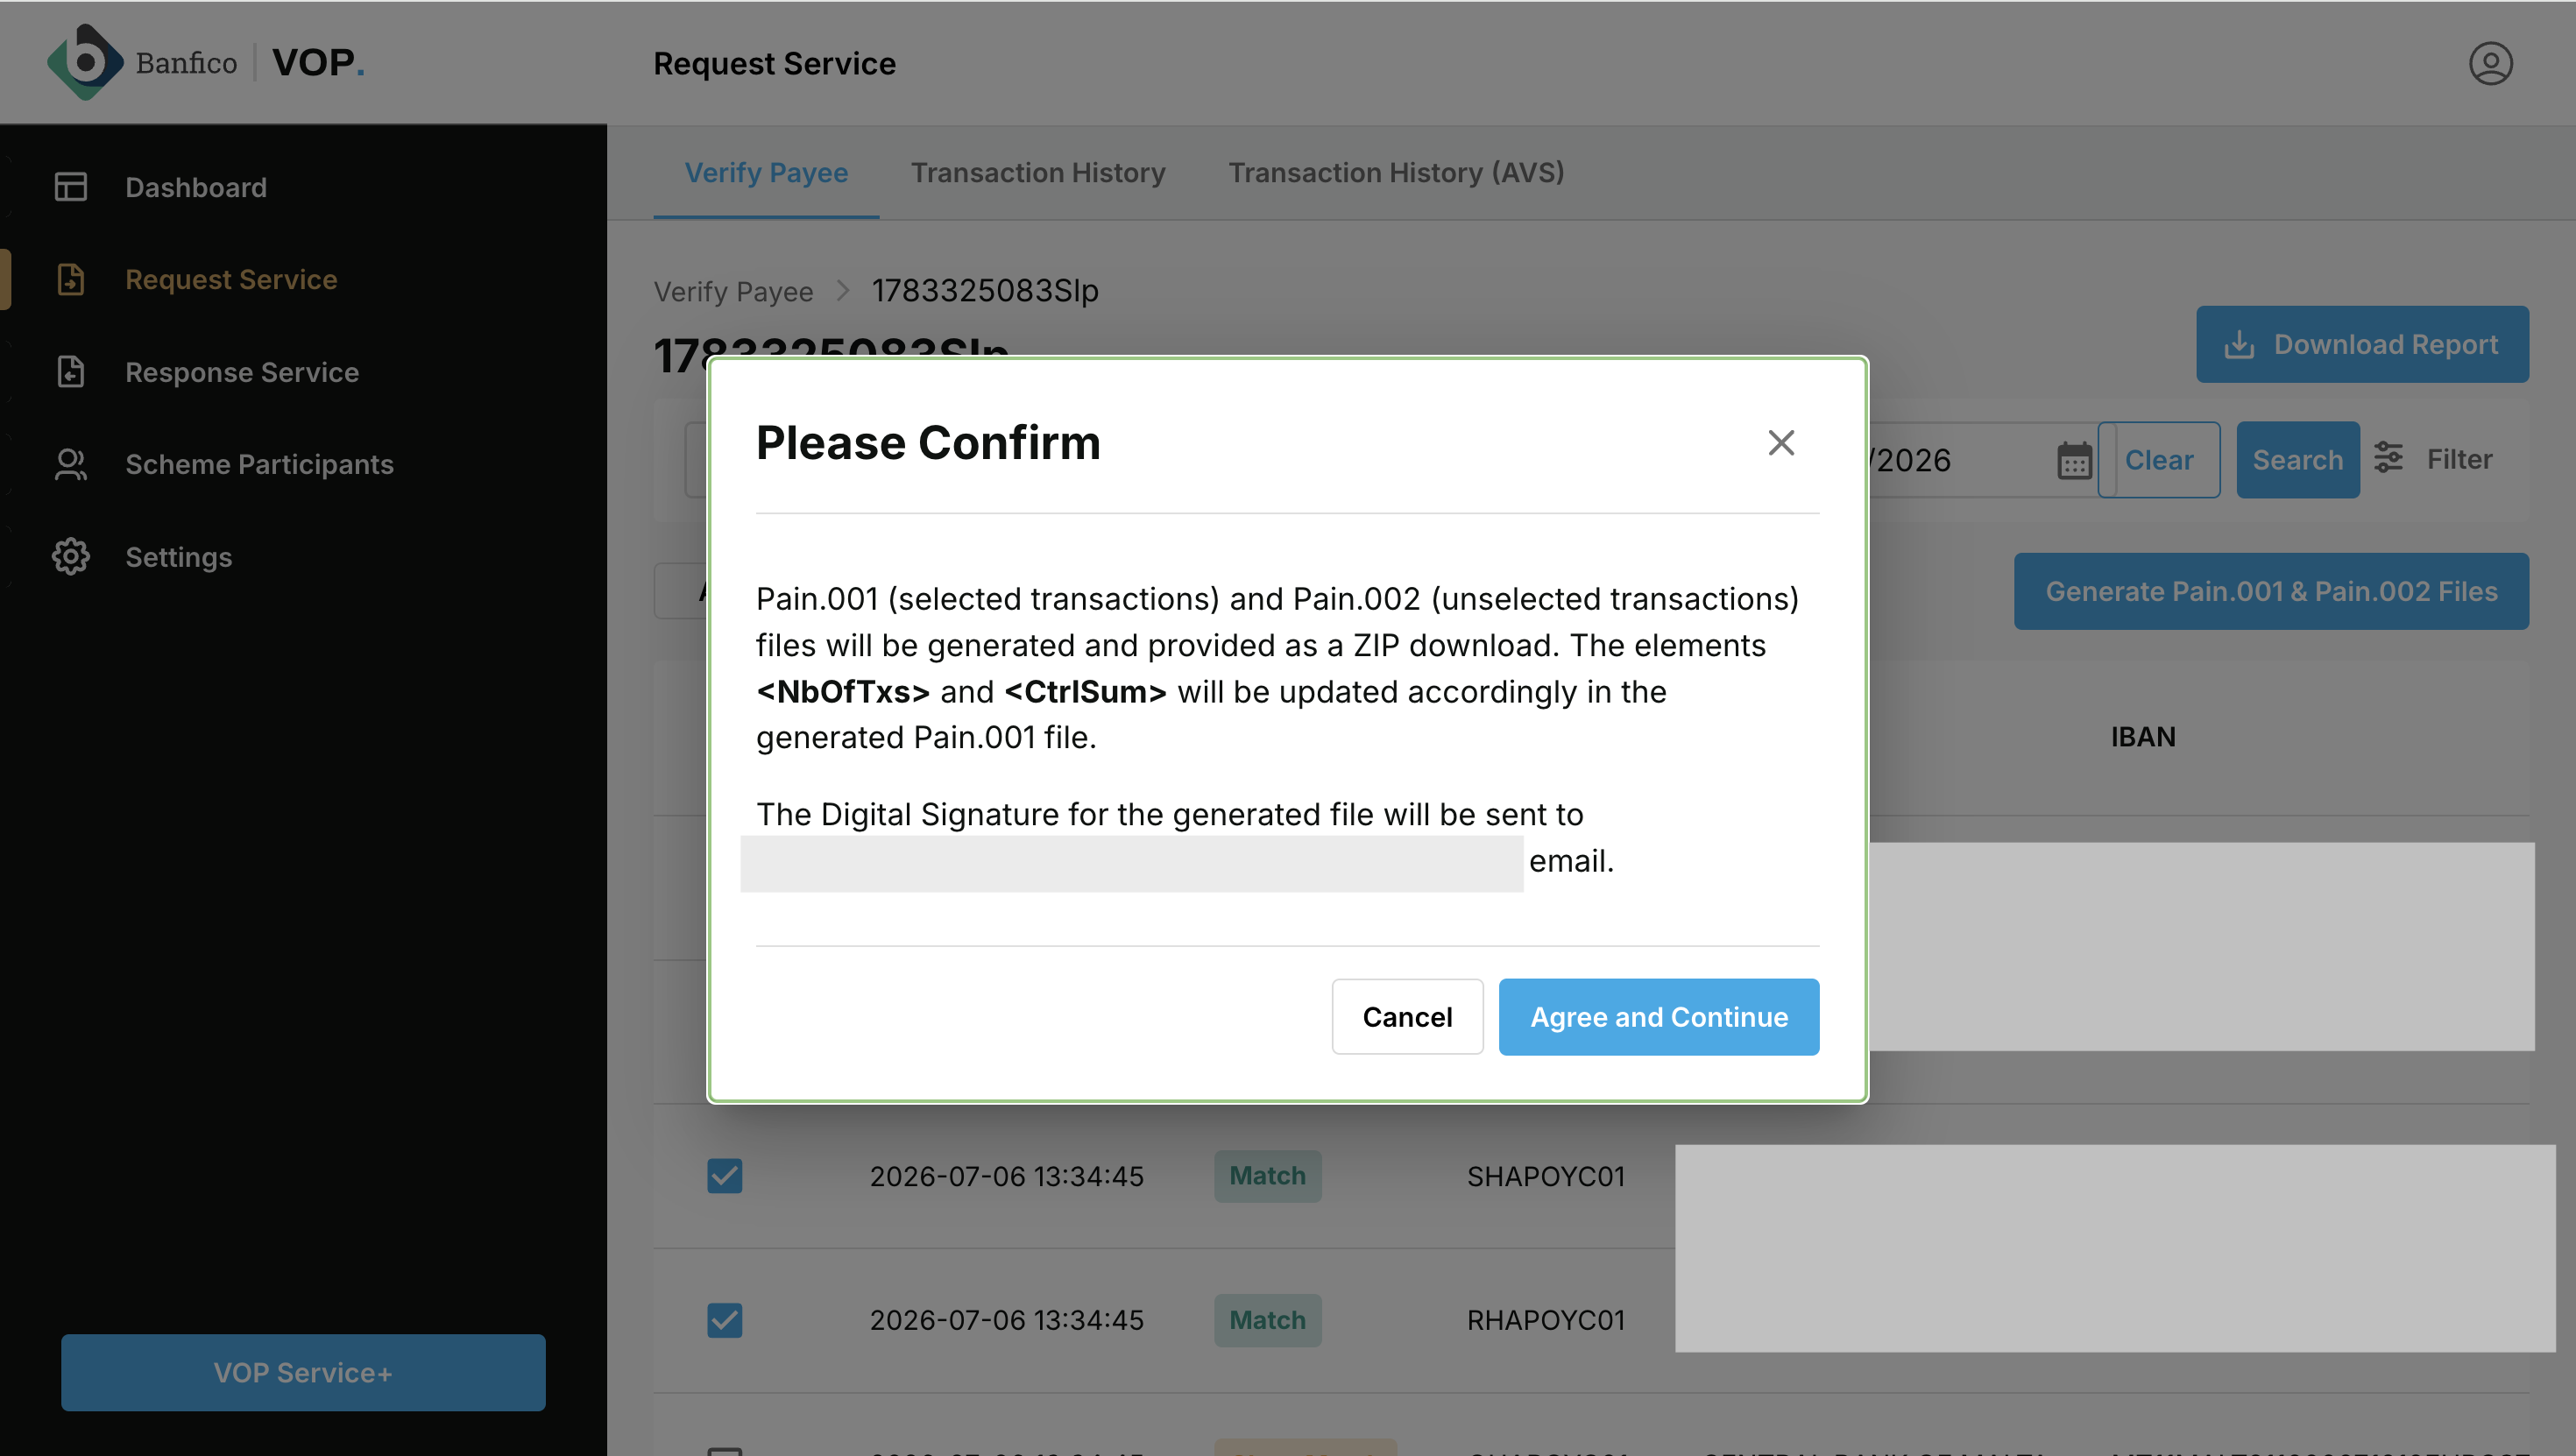Click the download arrow icon

[2239, 344]
